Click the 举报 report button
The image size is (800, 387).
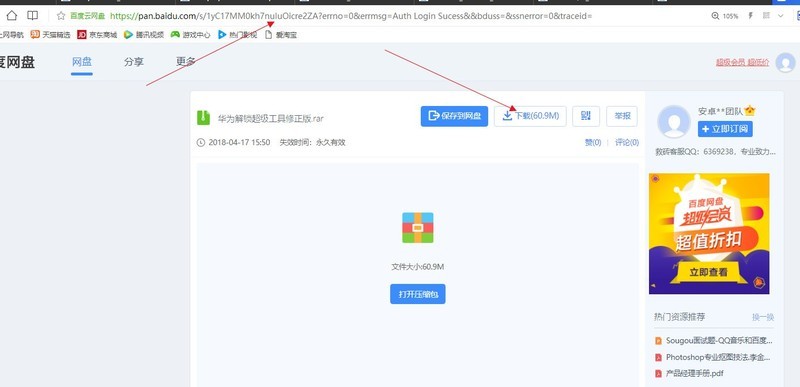(x=622, y=116)
